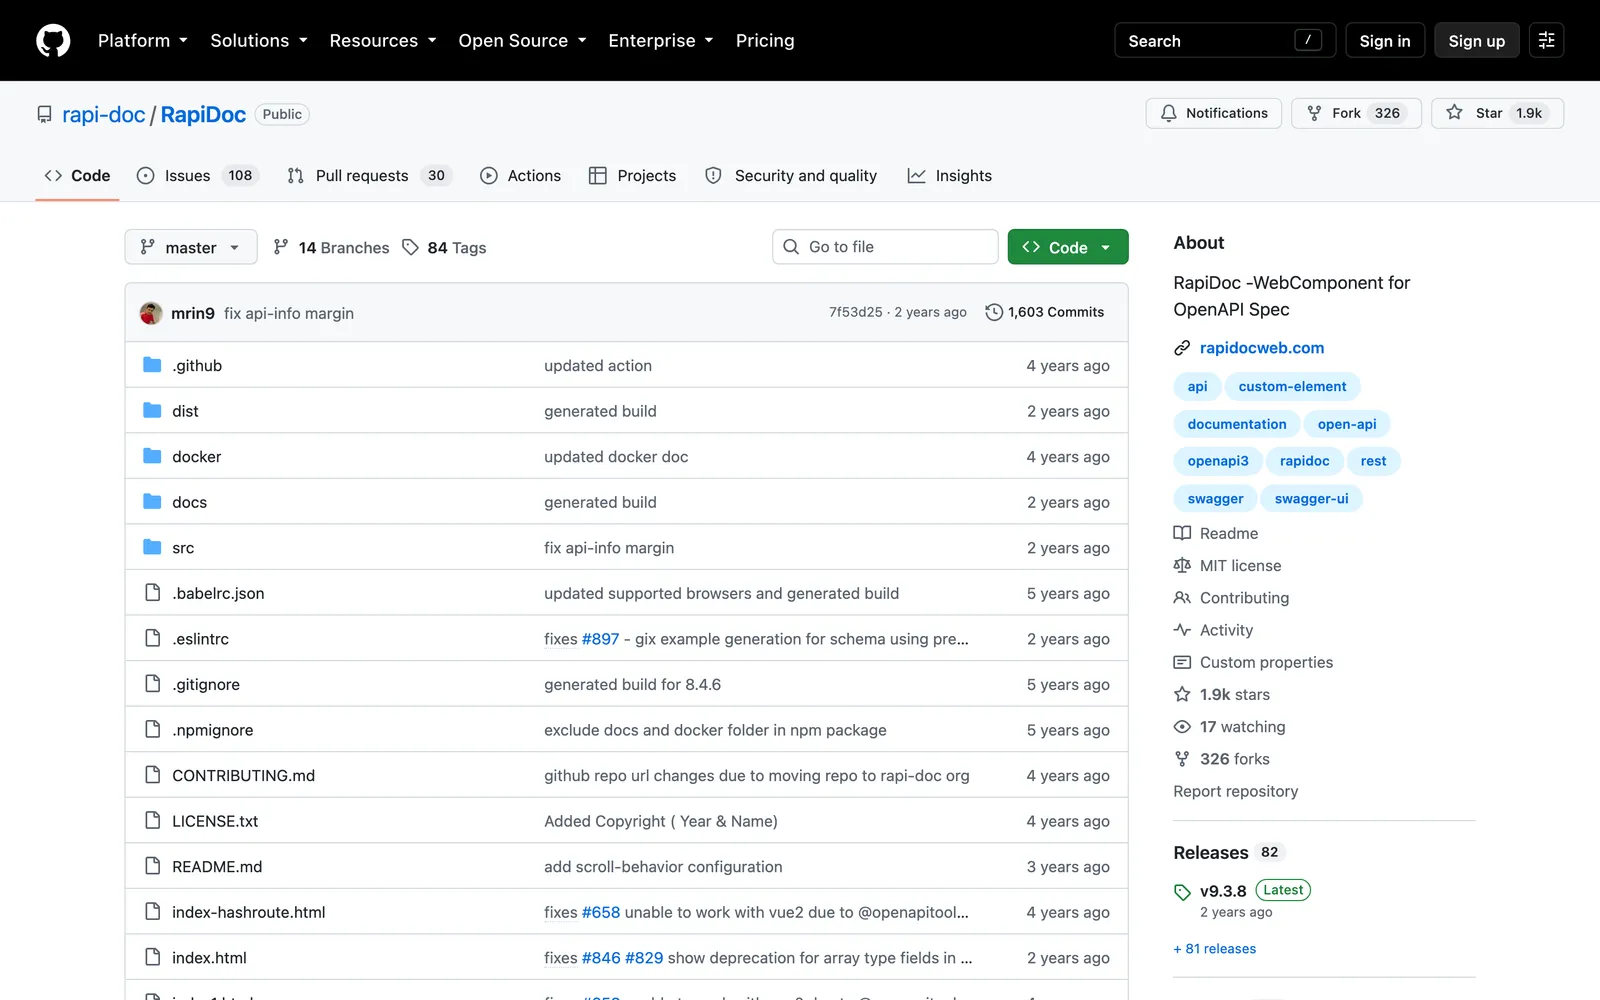
Task: Open appearance settings icon in header
Action: (1546, 41)
